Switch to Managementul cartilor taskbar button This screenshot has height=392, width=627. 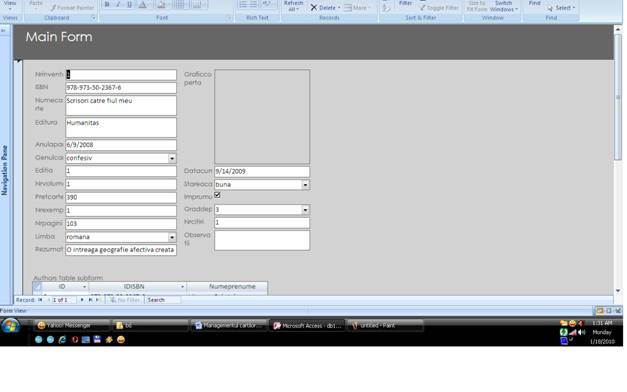(x=229, y=326)
